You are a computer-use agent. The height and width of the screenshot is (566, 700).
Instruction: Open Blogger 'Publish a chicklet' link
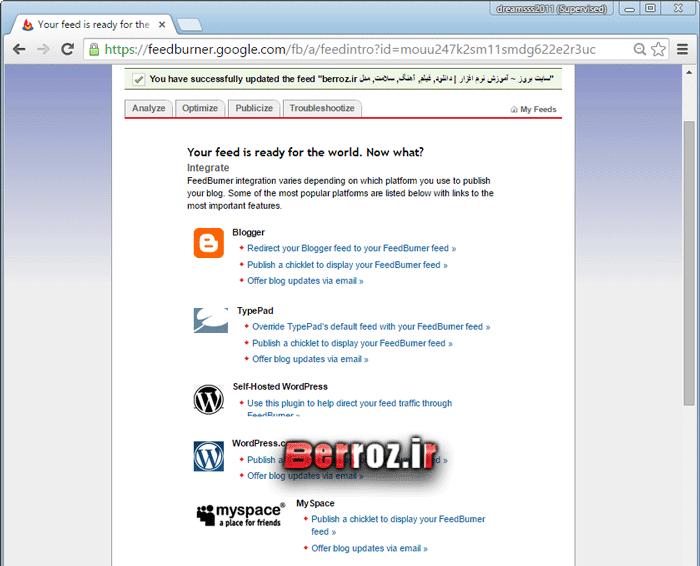347,265
